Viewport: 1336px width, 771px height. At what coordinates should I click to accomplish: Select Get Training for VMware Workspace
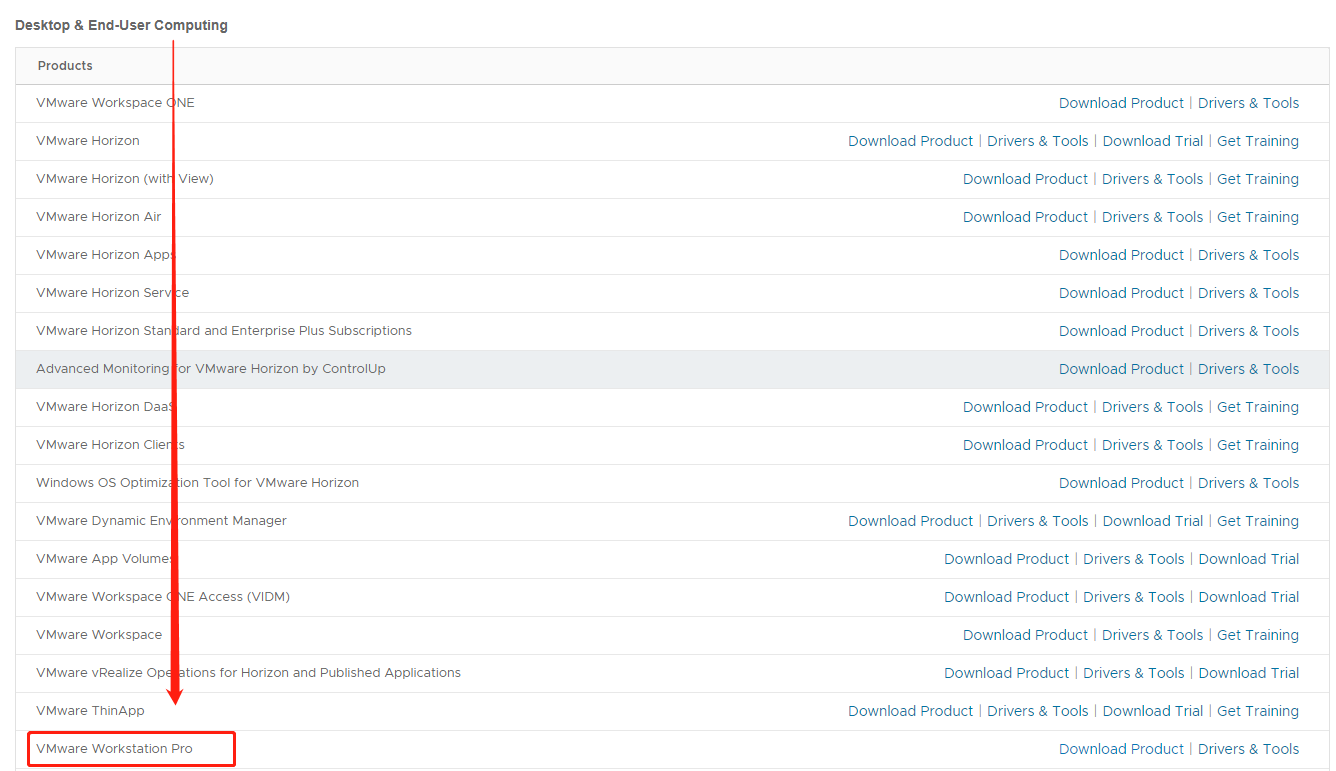point(1257,635)
